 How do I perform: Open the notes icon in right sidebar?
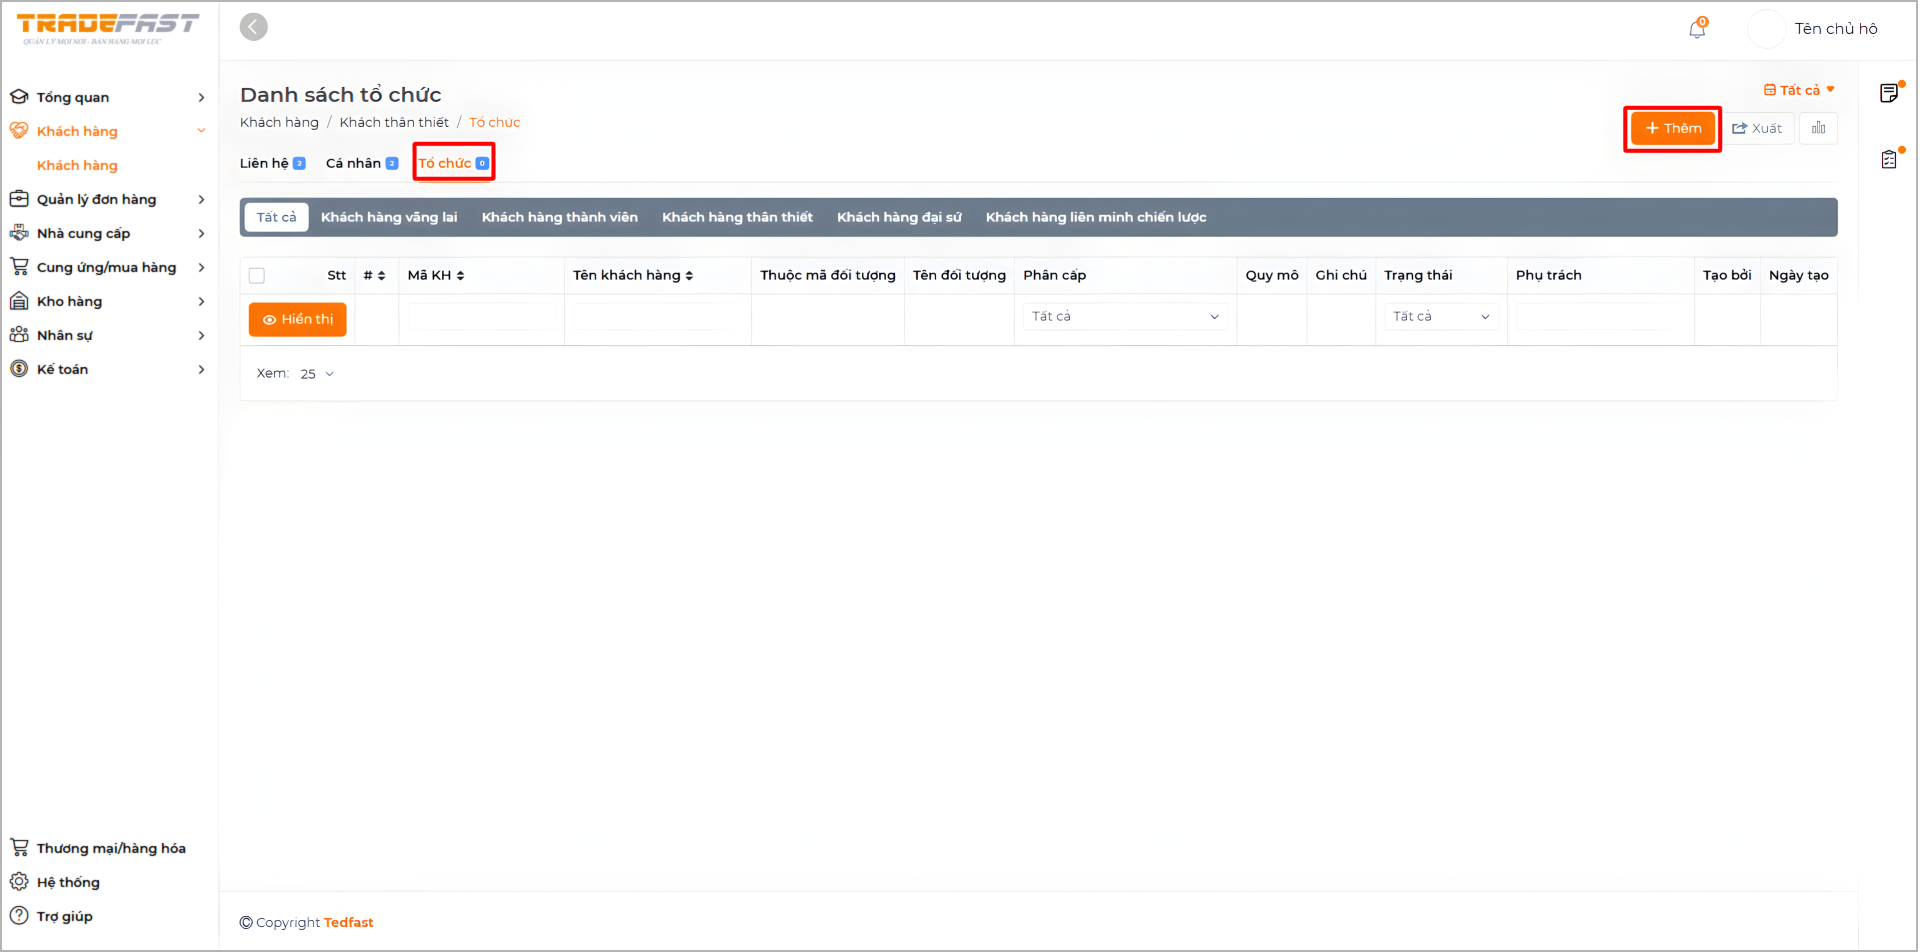click(1888, 93)
